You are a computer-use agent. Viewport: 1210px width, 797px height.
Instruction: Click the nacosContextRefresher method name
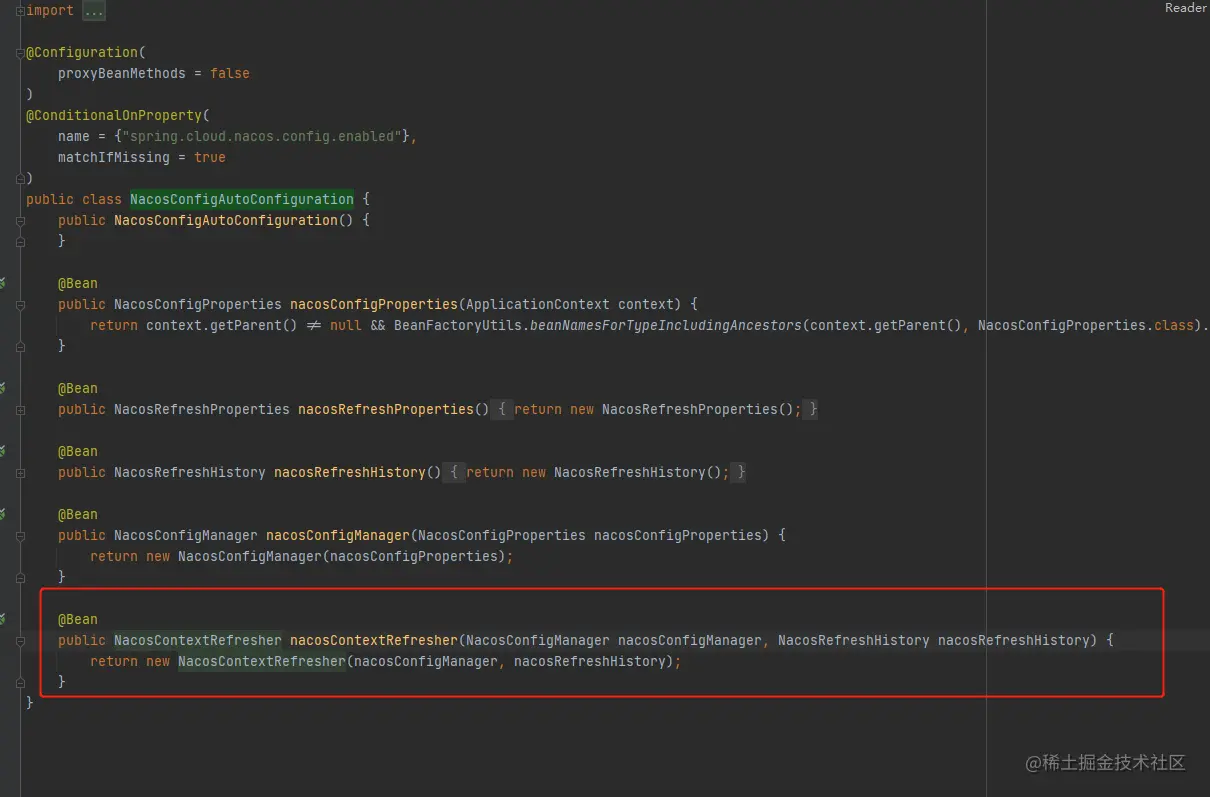(374, 640)
